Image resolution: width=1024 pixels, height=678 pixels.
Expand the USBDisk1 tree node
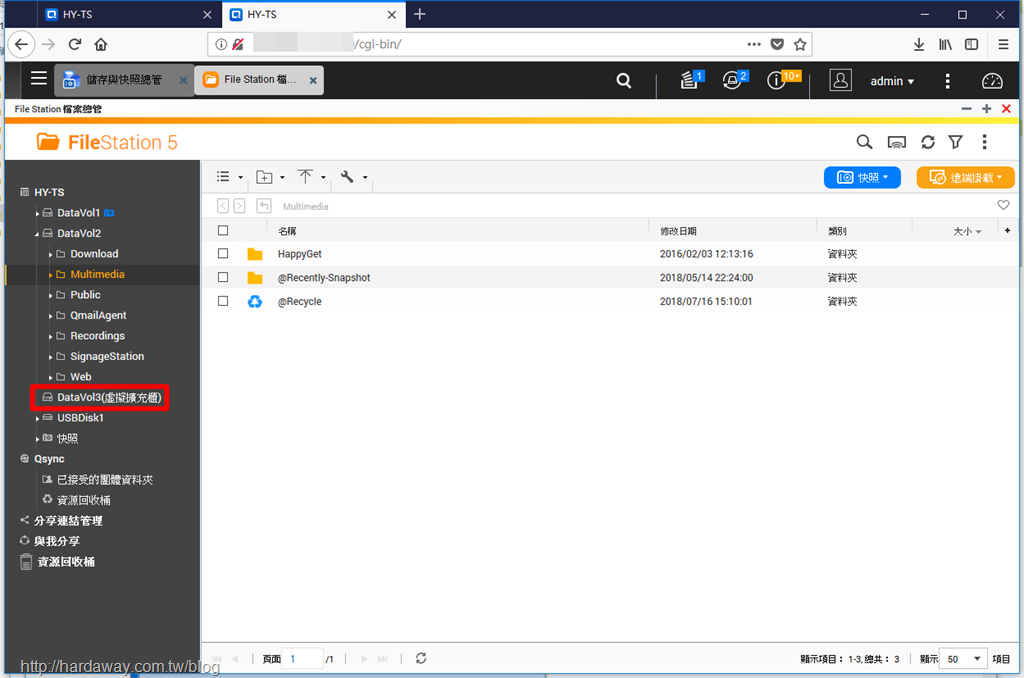[37, 419]
